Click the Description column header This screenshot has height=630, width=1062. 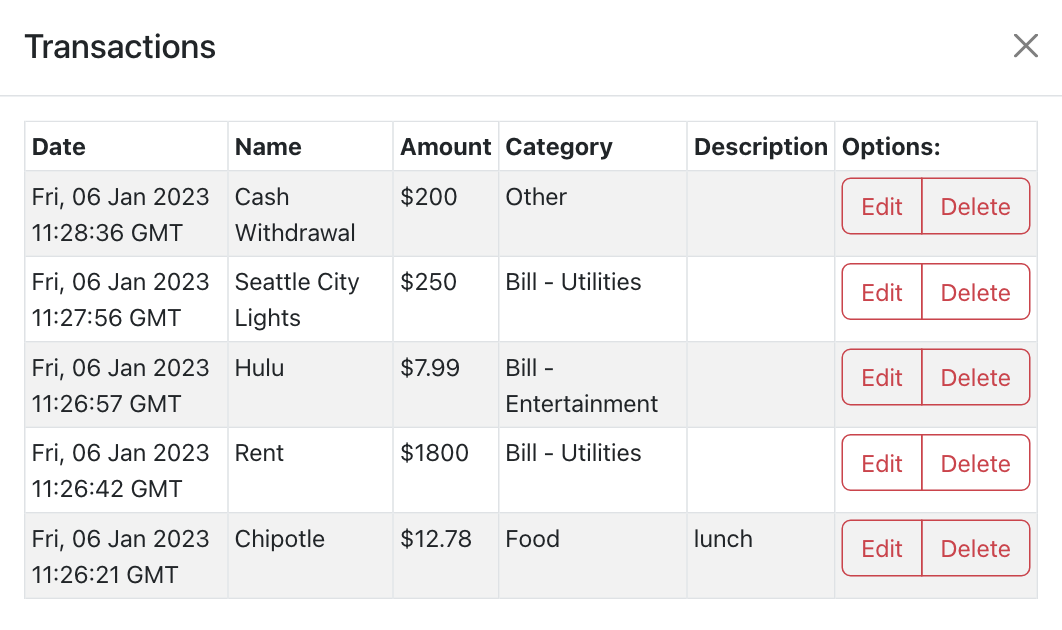coord(761,147)
